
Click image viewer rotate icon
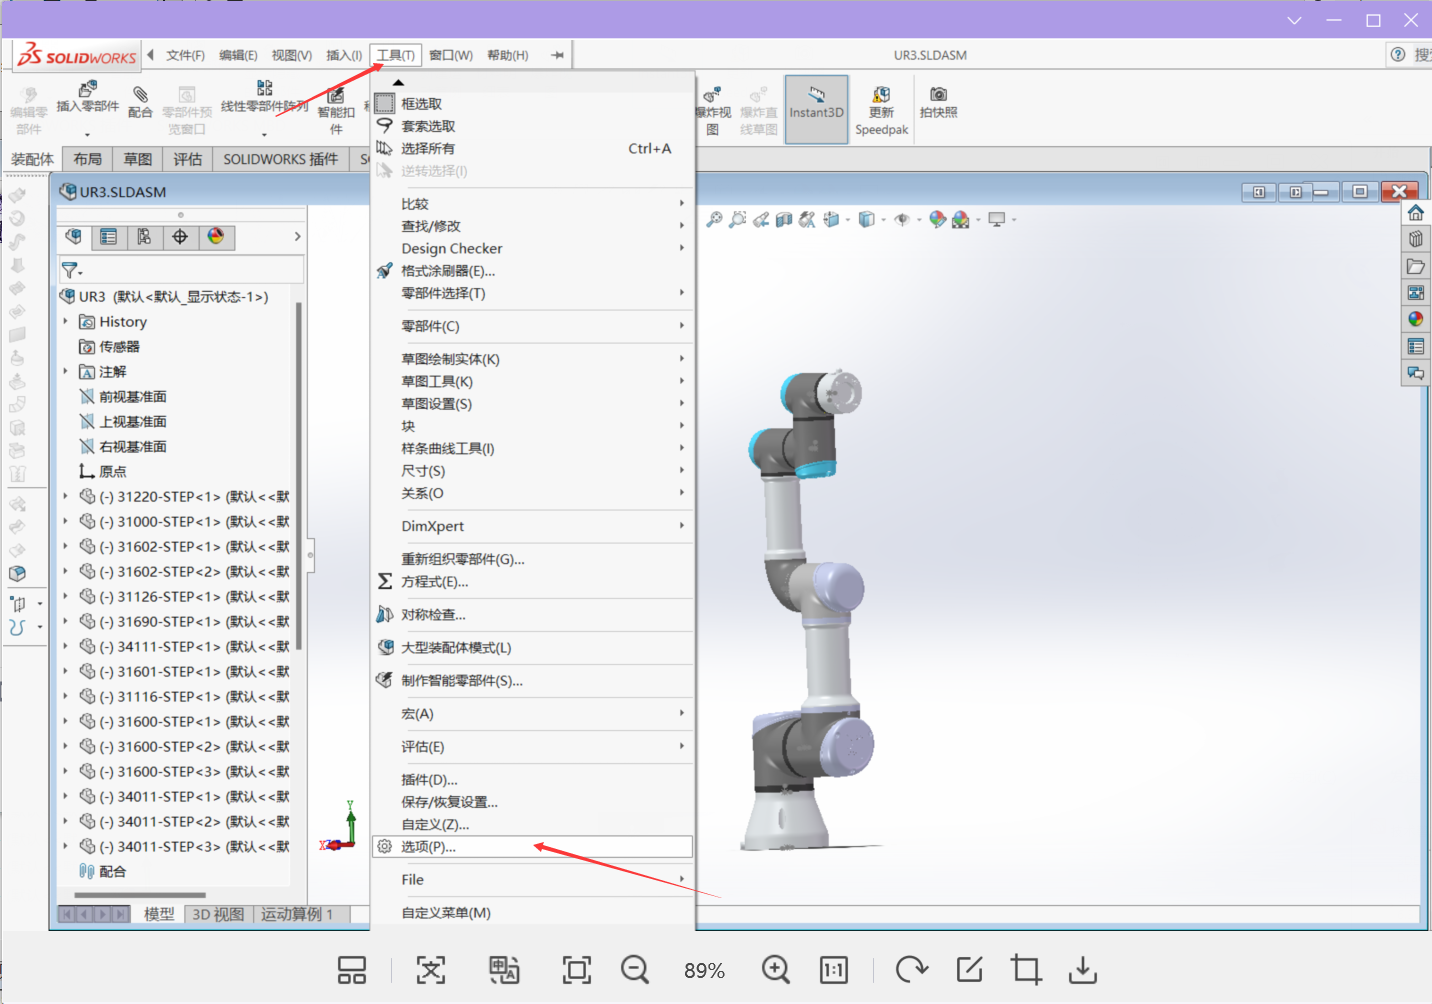coord(911,969)
